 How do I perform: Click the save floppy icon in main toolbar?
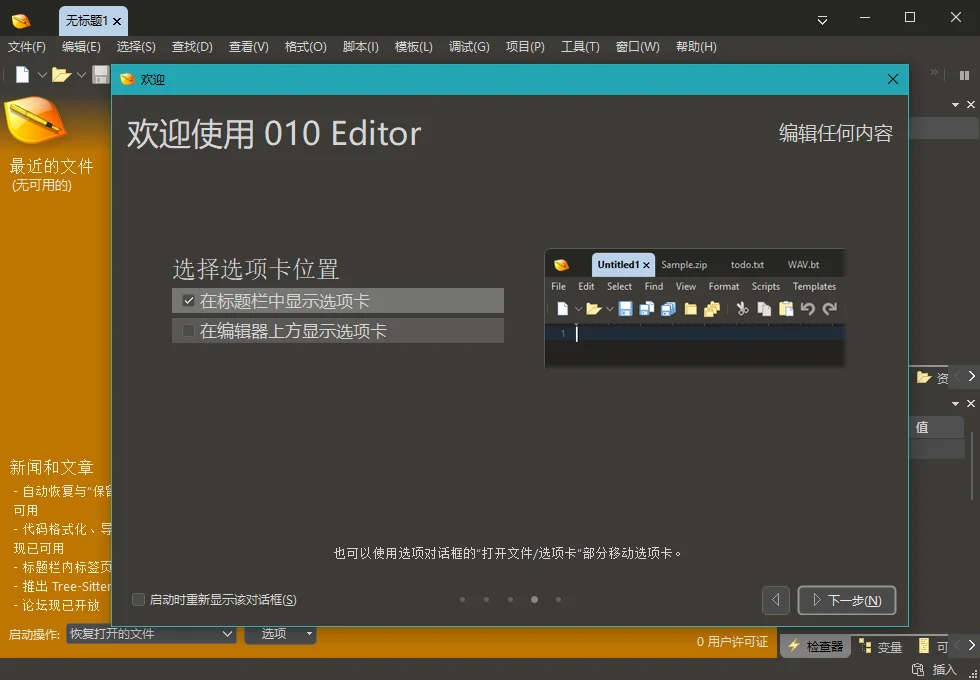pos(101,75)
